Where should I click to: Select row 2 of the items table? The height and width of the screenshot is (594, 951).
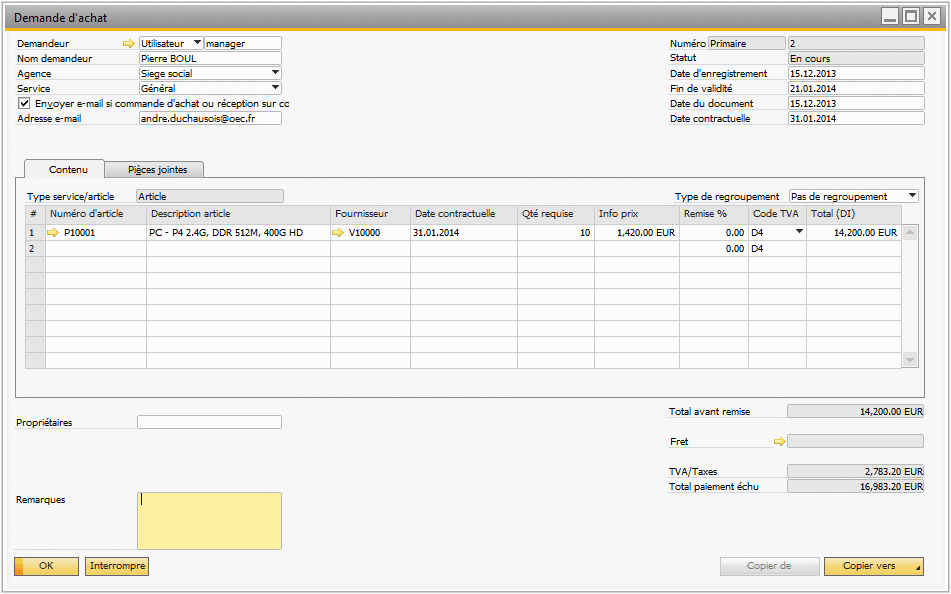tap(33, 248)
